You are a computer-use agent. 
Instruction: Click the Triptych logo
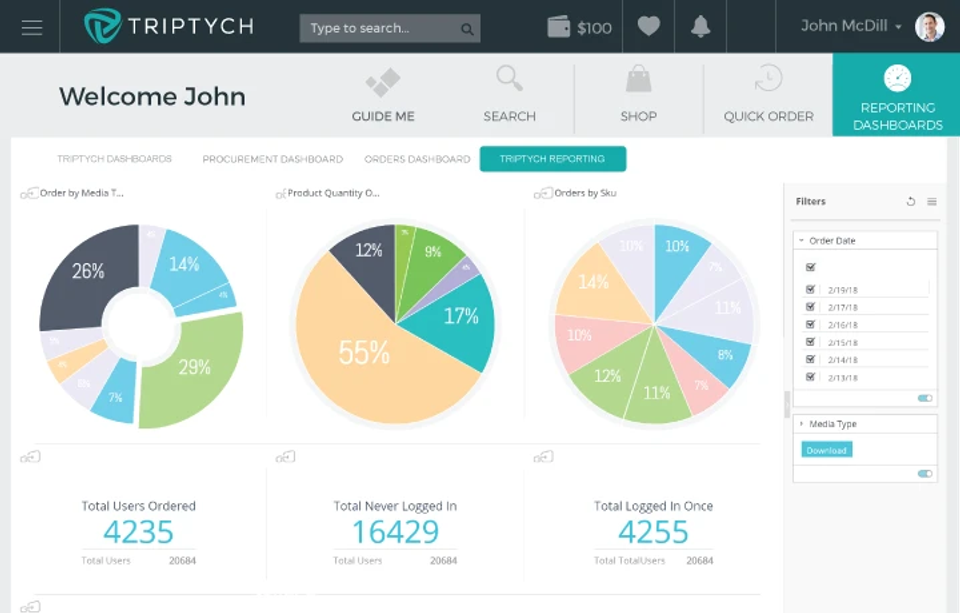[169, 26]
